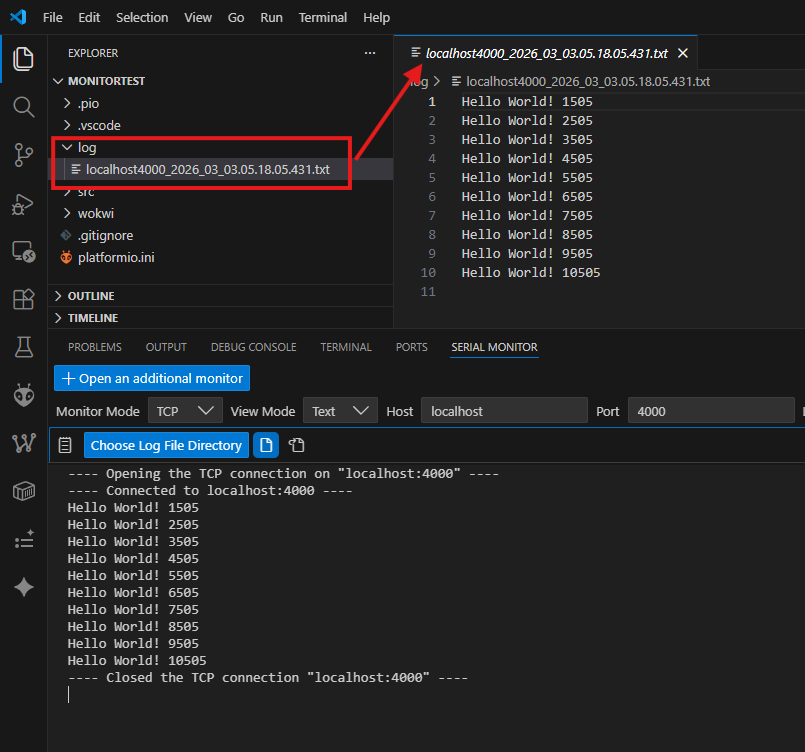805x752 pixels.
Task: Click the Wokwi icon in activity bar
Action: point(23,443)
